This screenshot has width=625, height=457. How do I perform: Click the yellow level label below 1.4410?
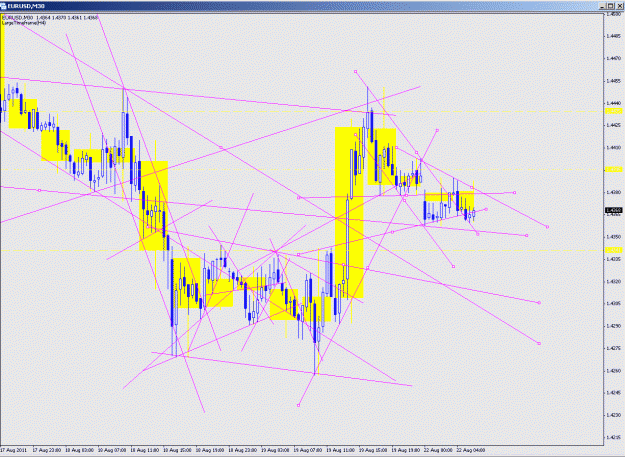pos(614,169)
